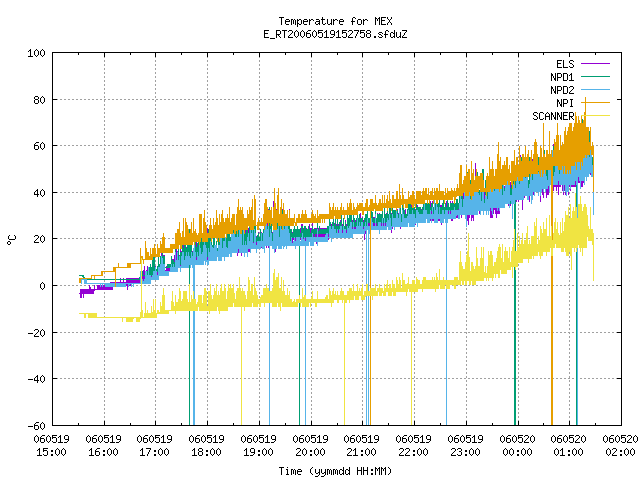
Task: Click the x-axis tick label 060519 15:00
Action: tap(51, 446)
